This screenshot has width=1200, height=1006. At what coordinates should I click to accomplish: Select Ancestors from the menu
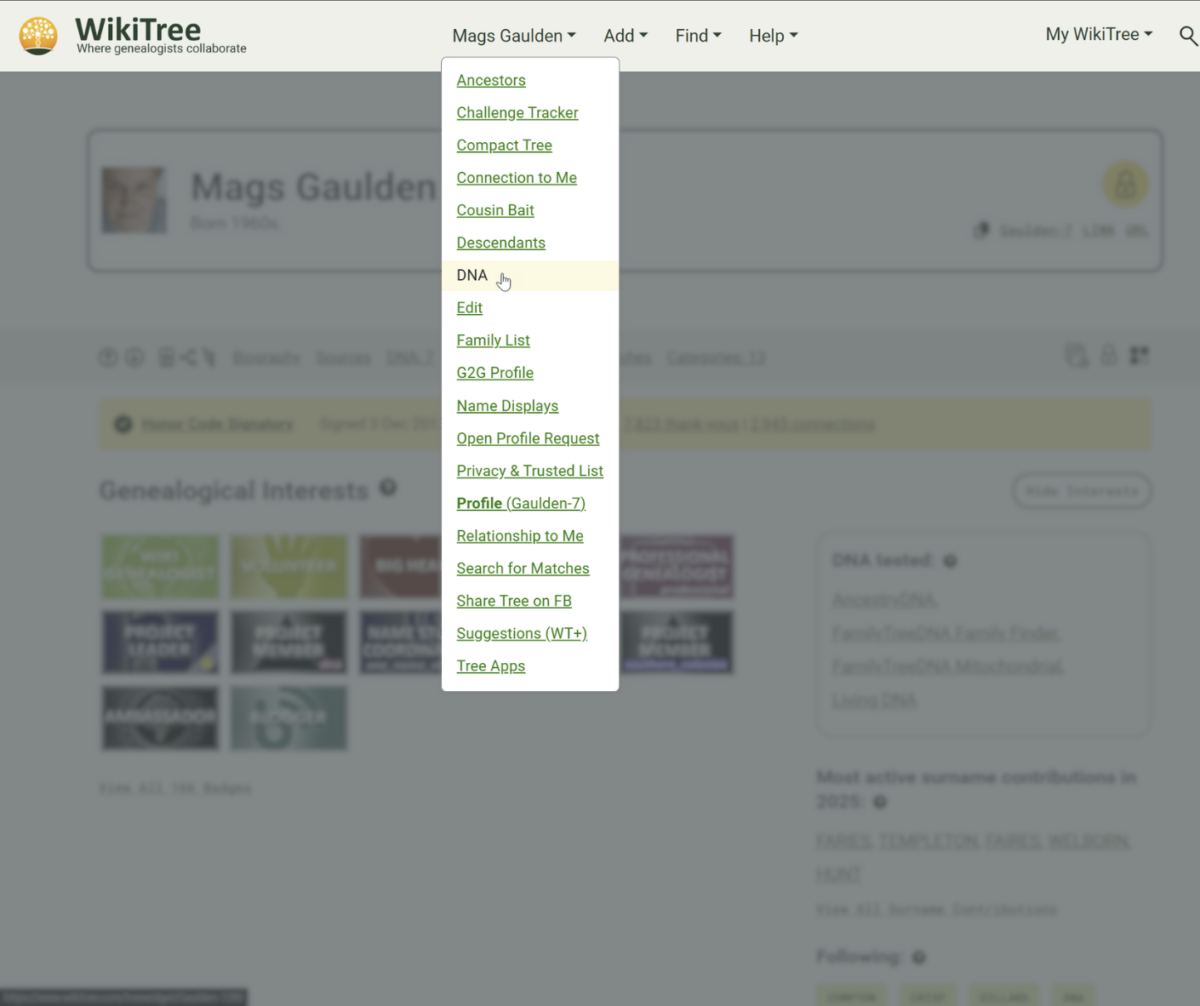click(491, 80)
